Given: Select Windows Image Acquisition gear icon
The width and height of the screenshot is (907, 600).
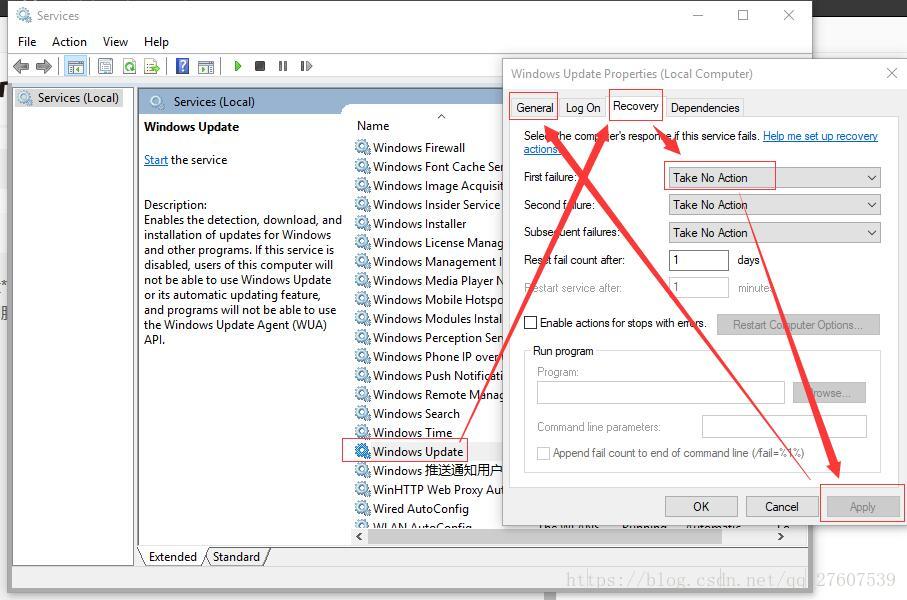Looking at the screenshot, I should [363, 185].
